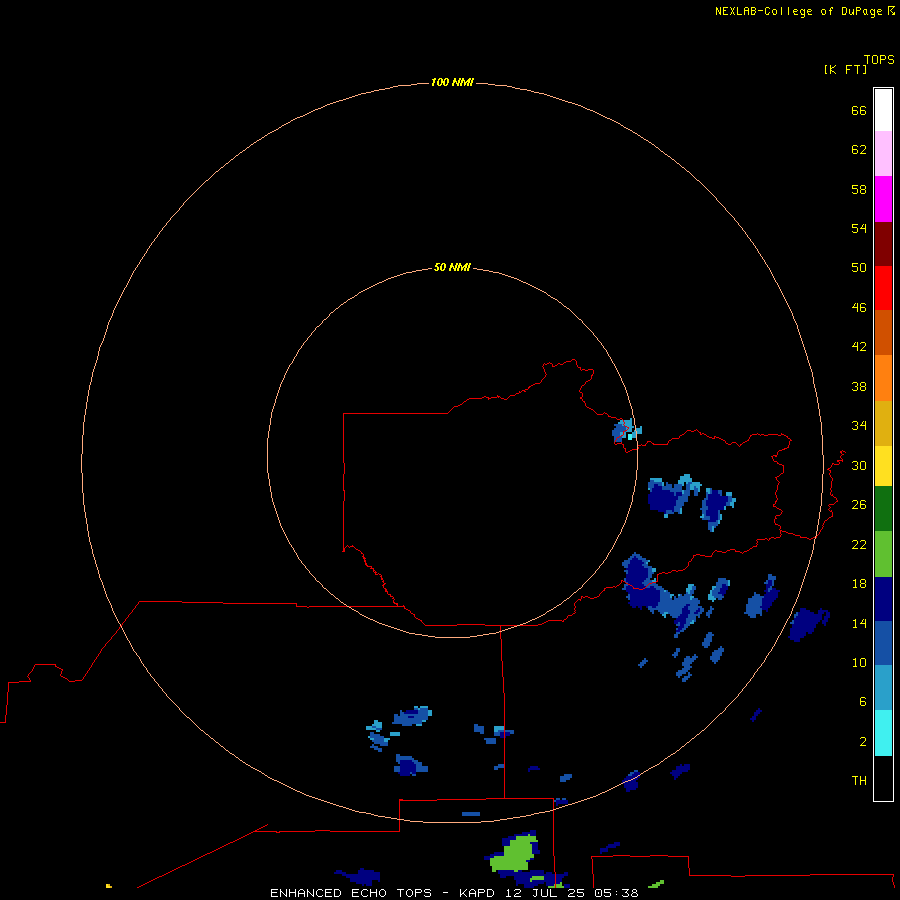Click the TOPS legend title
Screen dimensions: 900x900
click(879, 59)
